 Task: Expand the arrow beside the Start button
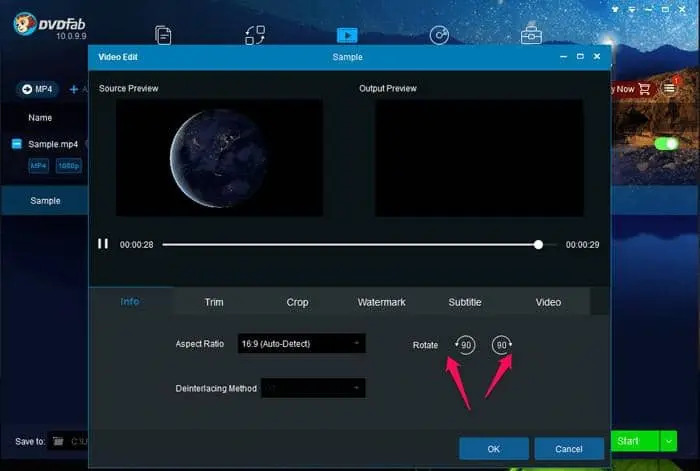click(667, 441)
